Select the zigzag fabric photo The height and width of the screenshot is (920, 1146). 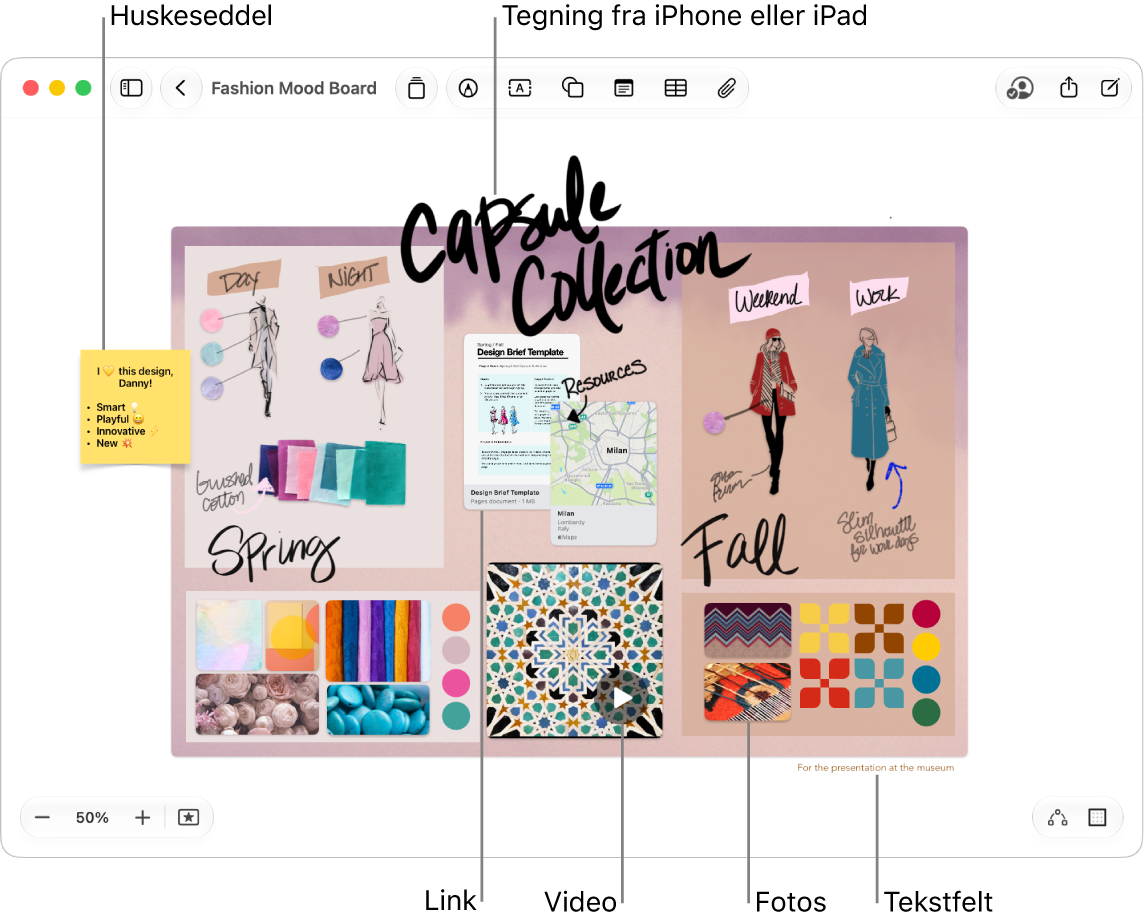point(748,630)
